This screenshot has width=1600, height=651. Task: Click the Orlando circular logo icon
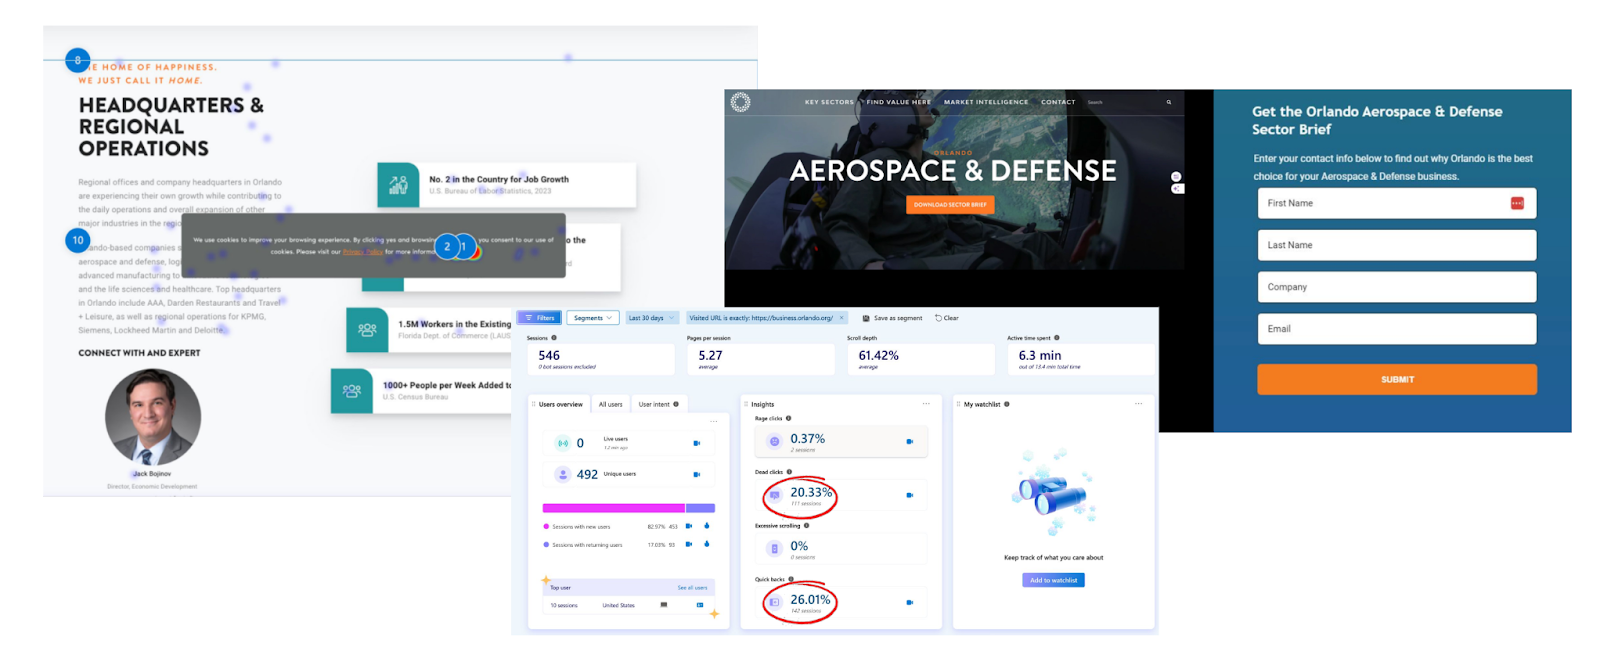click(740, 102)
